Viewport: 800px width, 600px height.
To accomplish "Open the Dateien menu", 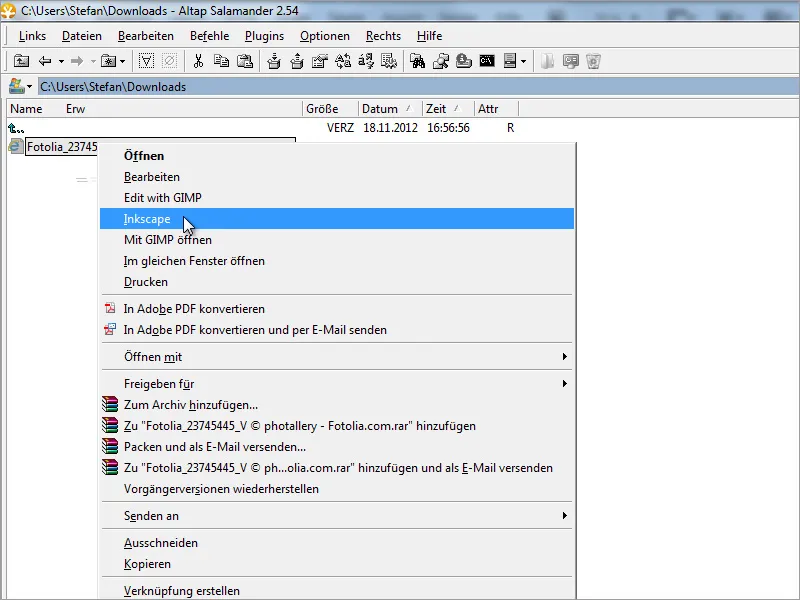I will [x=82, y=36].
